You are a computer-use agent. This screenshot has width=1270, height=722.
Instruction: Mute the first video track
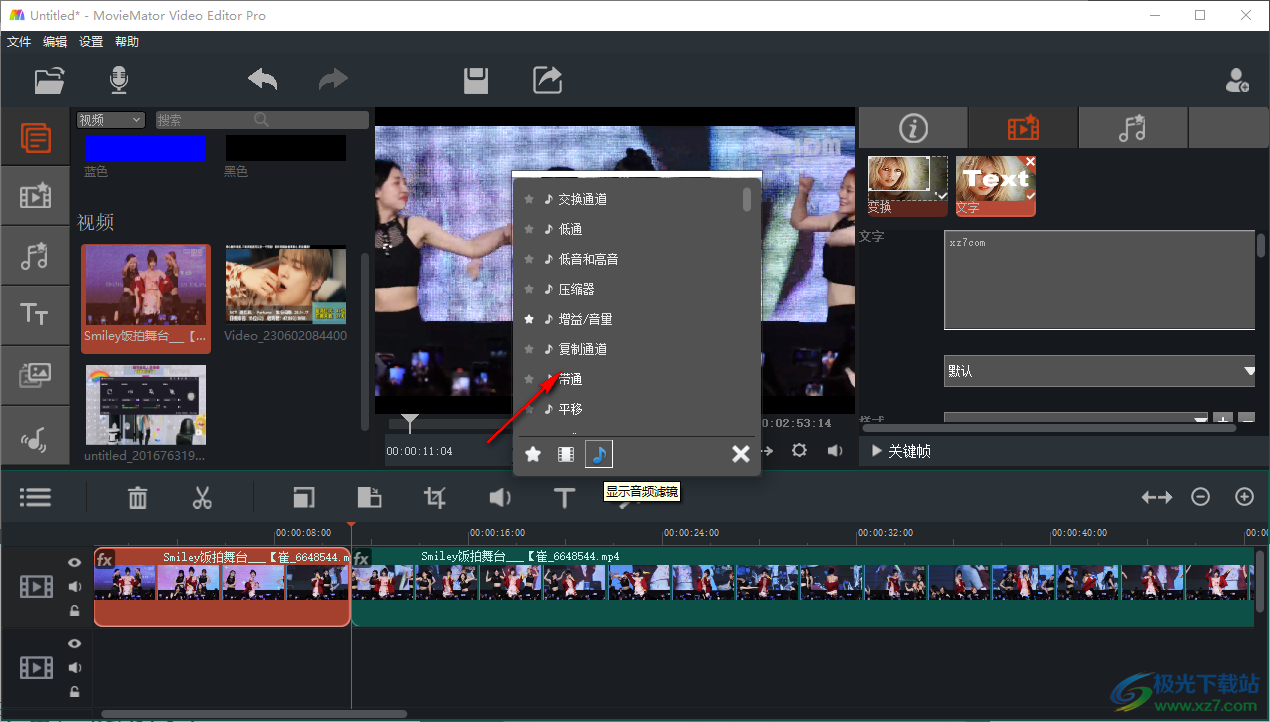coord(74,587)
